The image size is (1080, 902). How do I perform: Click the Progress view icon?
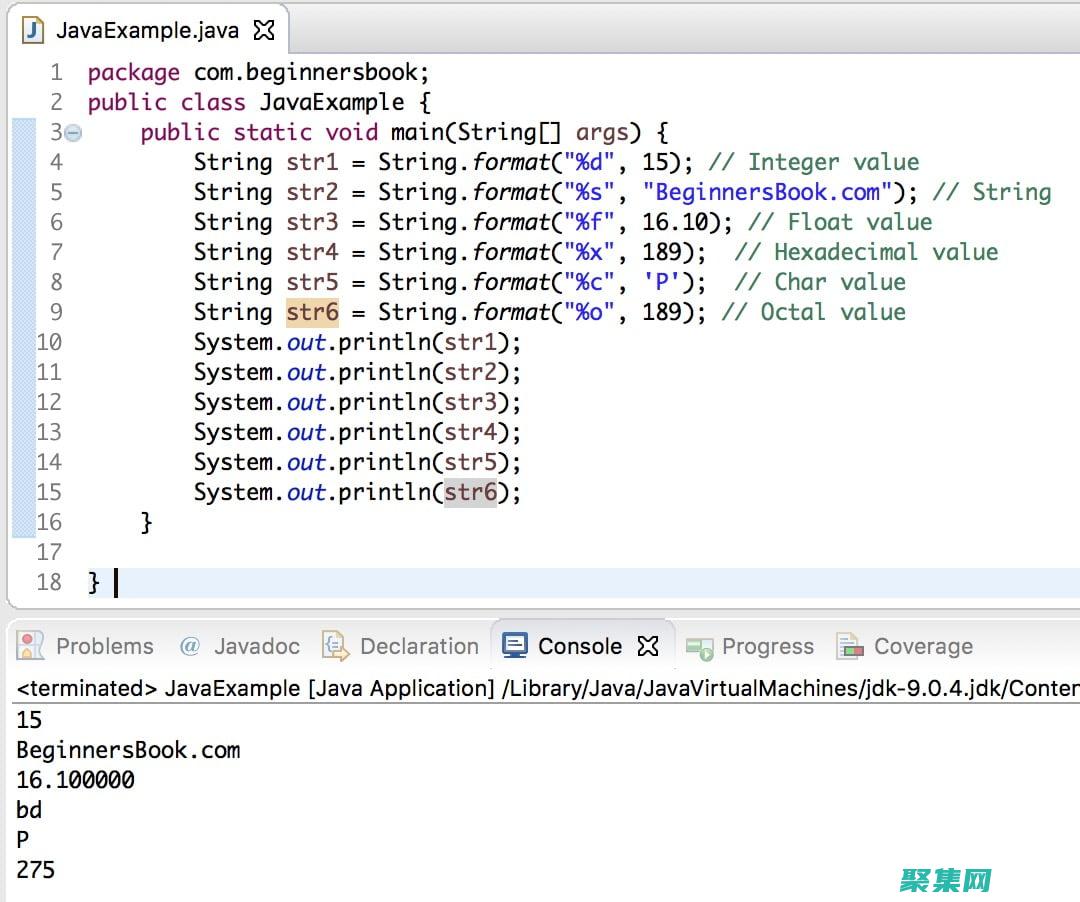(699, 647)
